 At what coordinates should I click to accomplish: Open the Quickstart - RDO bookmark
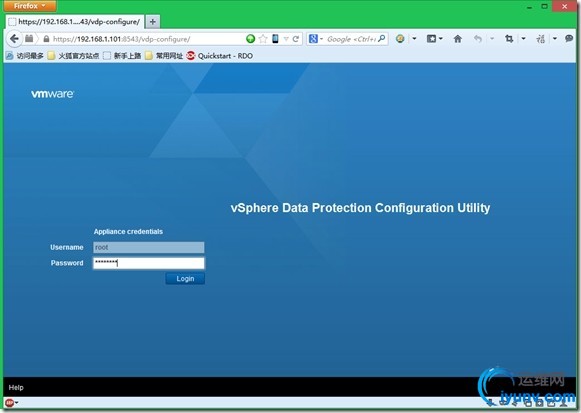coord(220,56)
